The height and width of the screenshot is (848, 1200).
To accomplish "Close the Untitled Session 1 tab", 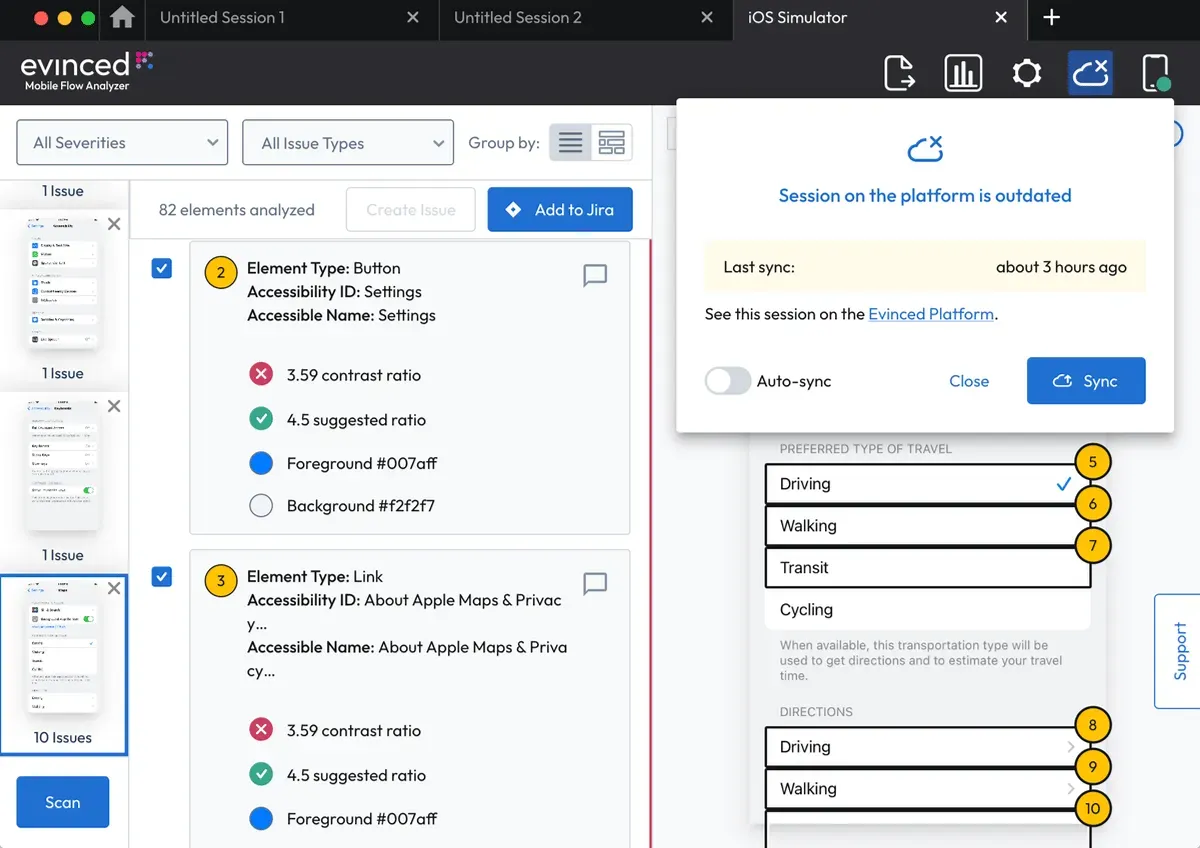I will click(x=413, y=18).
